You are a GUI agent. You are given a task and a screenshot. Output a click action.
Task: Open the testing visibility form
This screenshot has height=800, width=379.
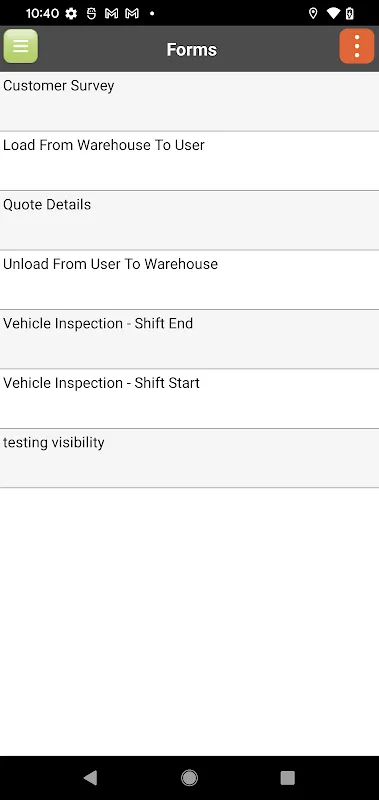189,458
